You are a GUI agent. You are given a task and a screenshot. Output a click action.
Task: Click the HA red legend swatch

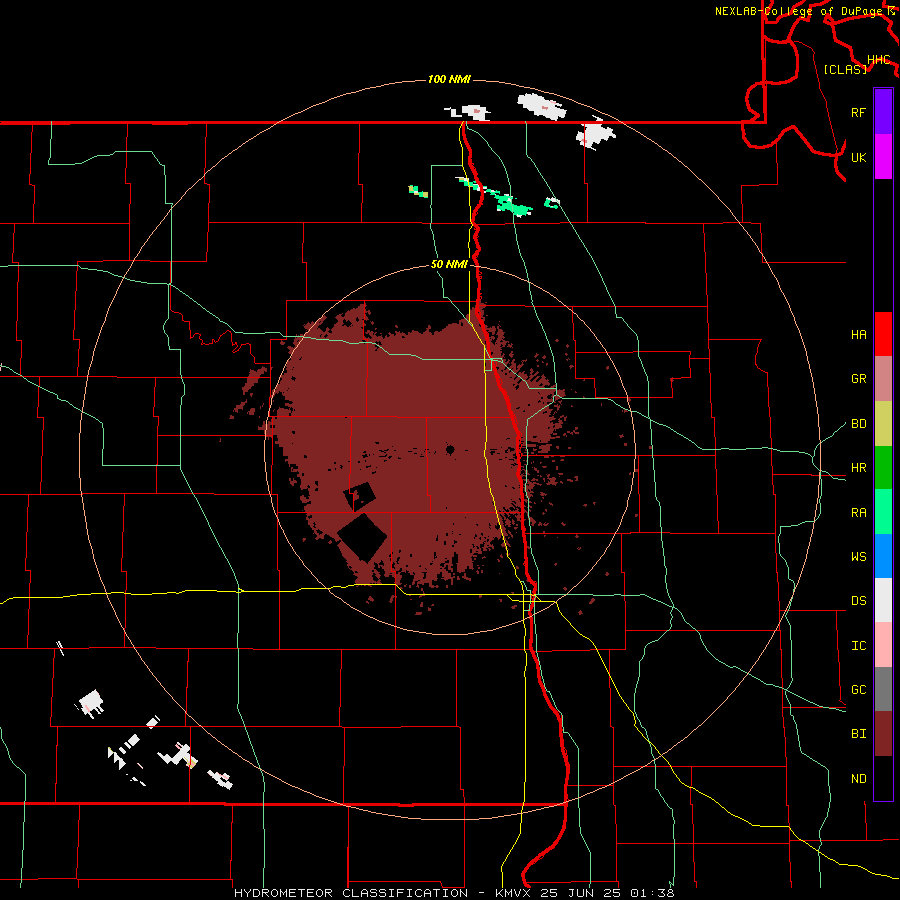click(883, 334)
